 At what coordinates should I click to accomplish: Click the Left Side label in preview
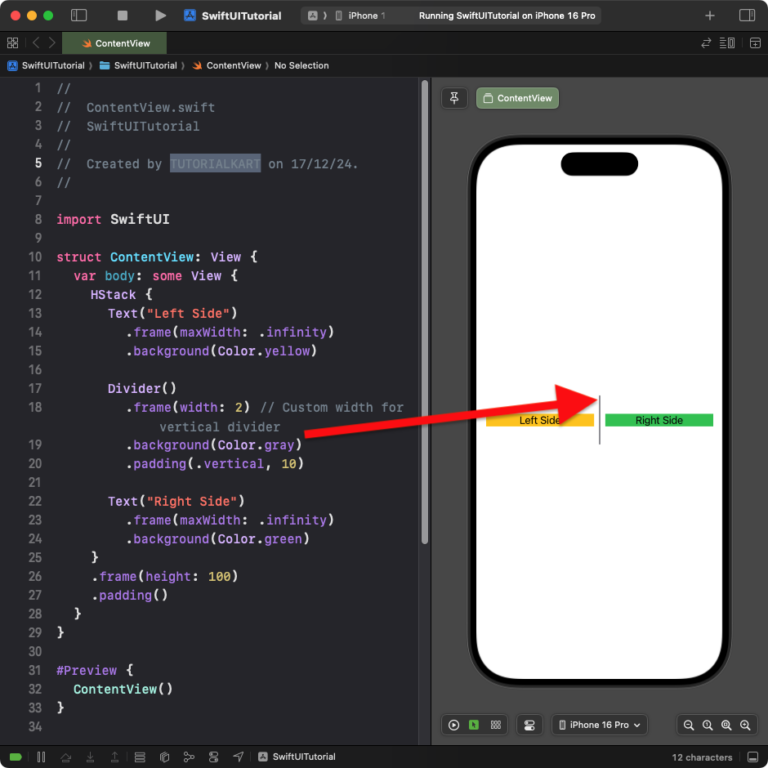(x=539, y=420)
